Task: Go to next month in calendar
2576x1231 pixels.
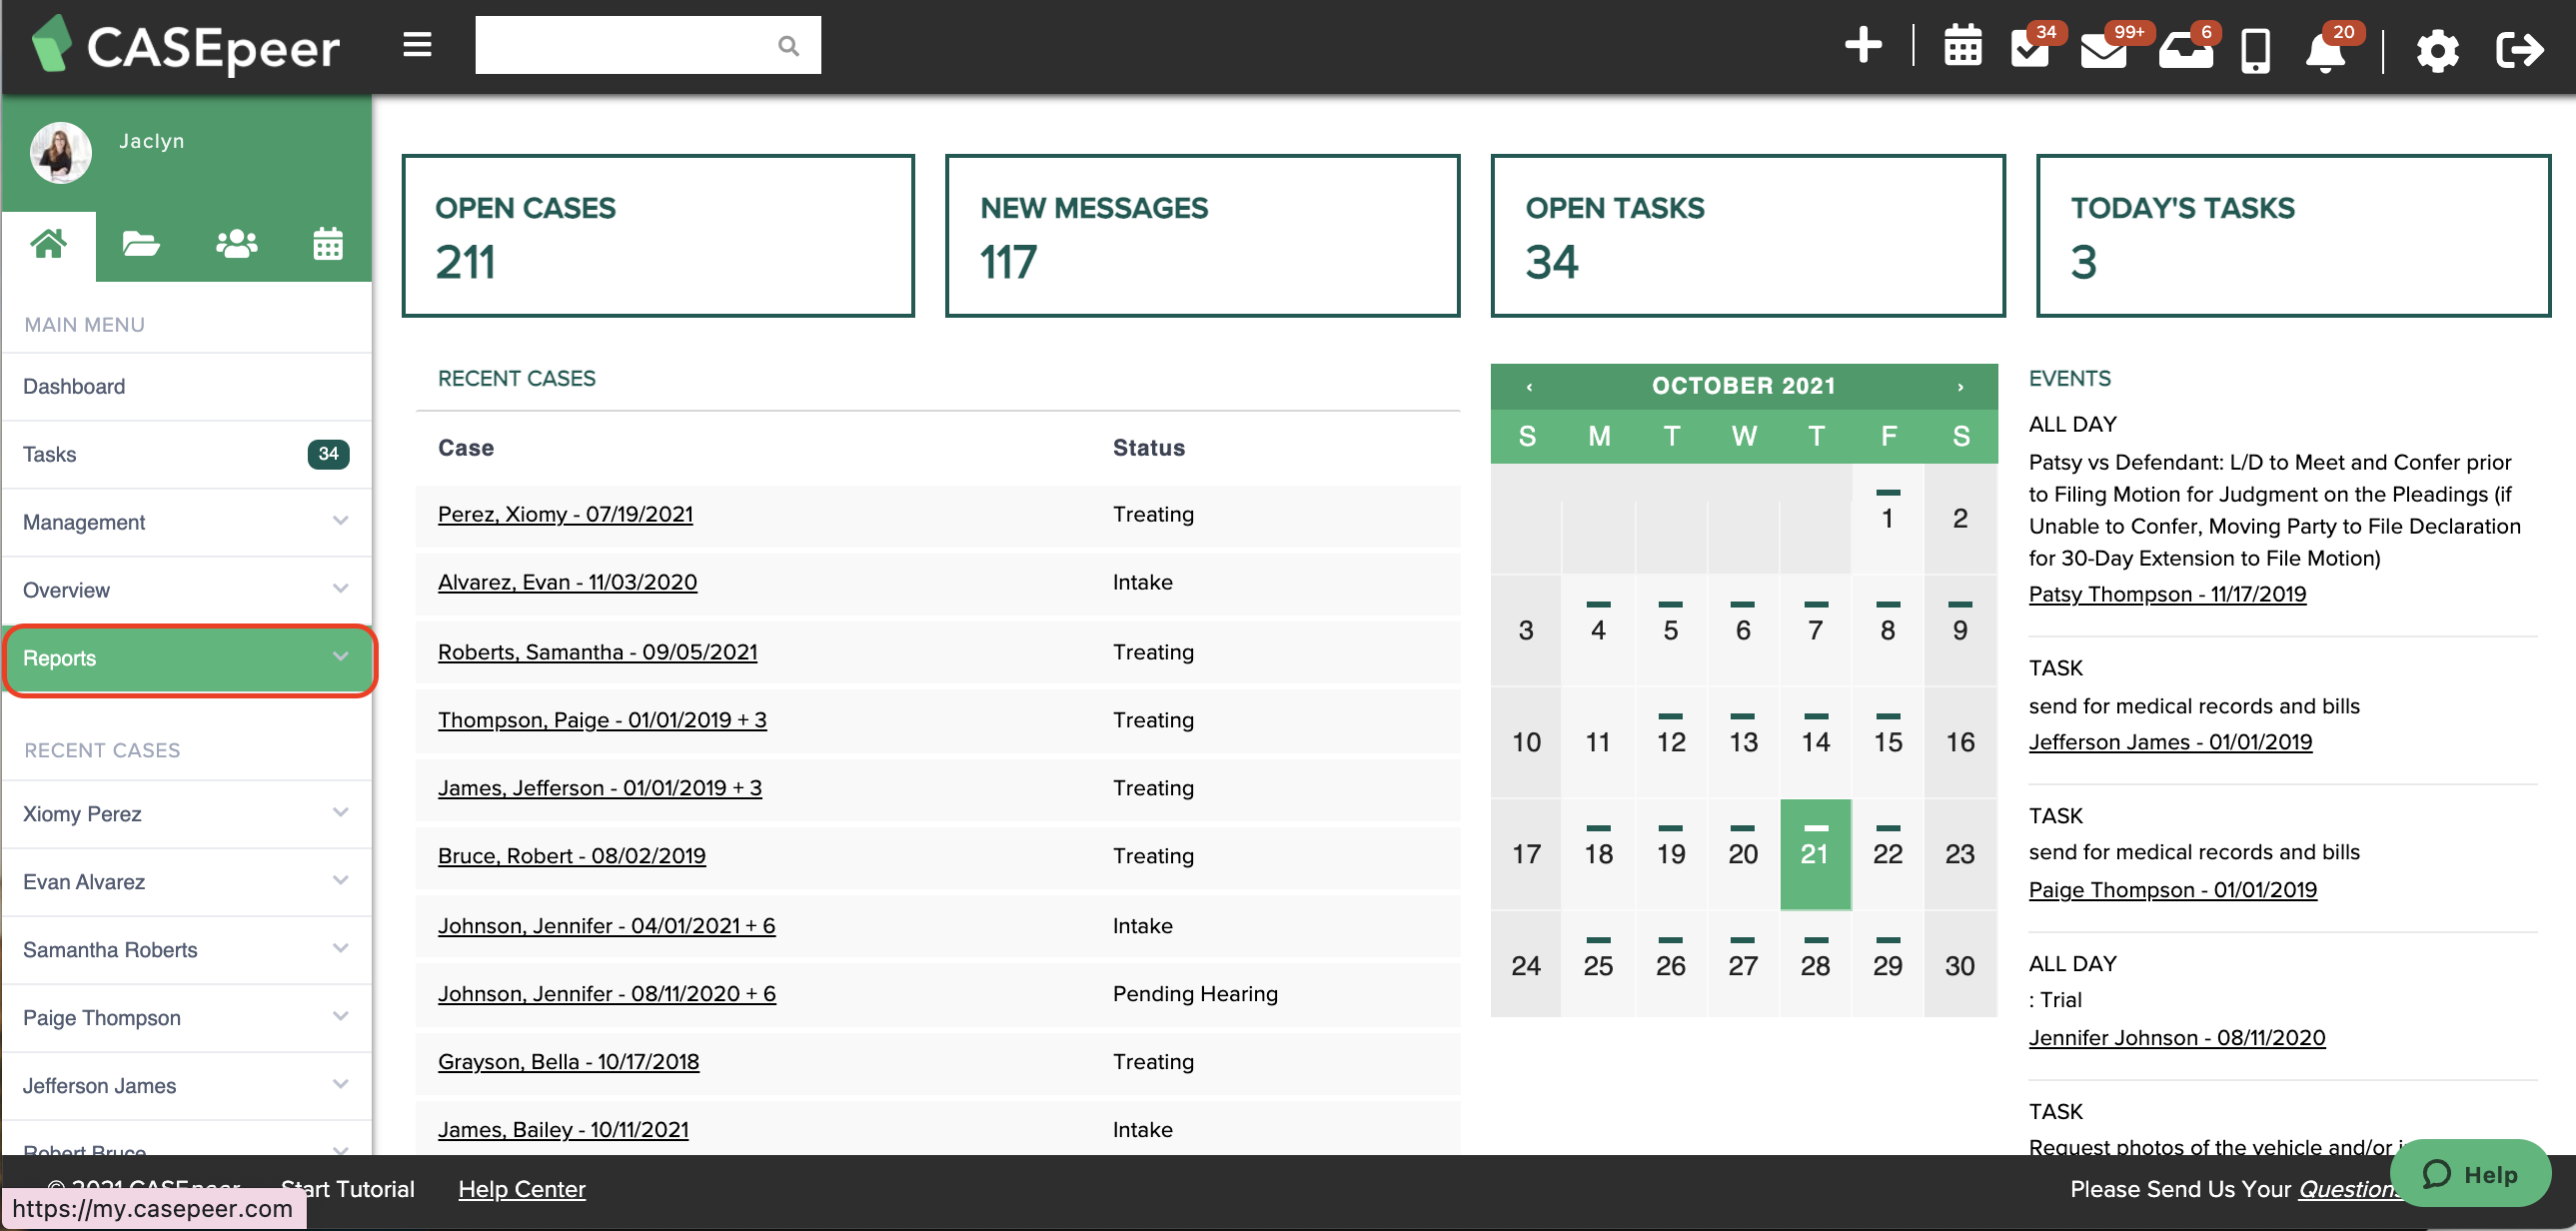Action: coord(1960,386)
